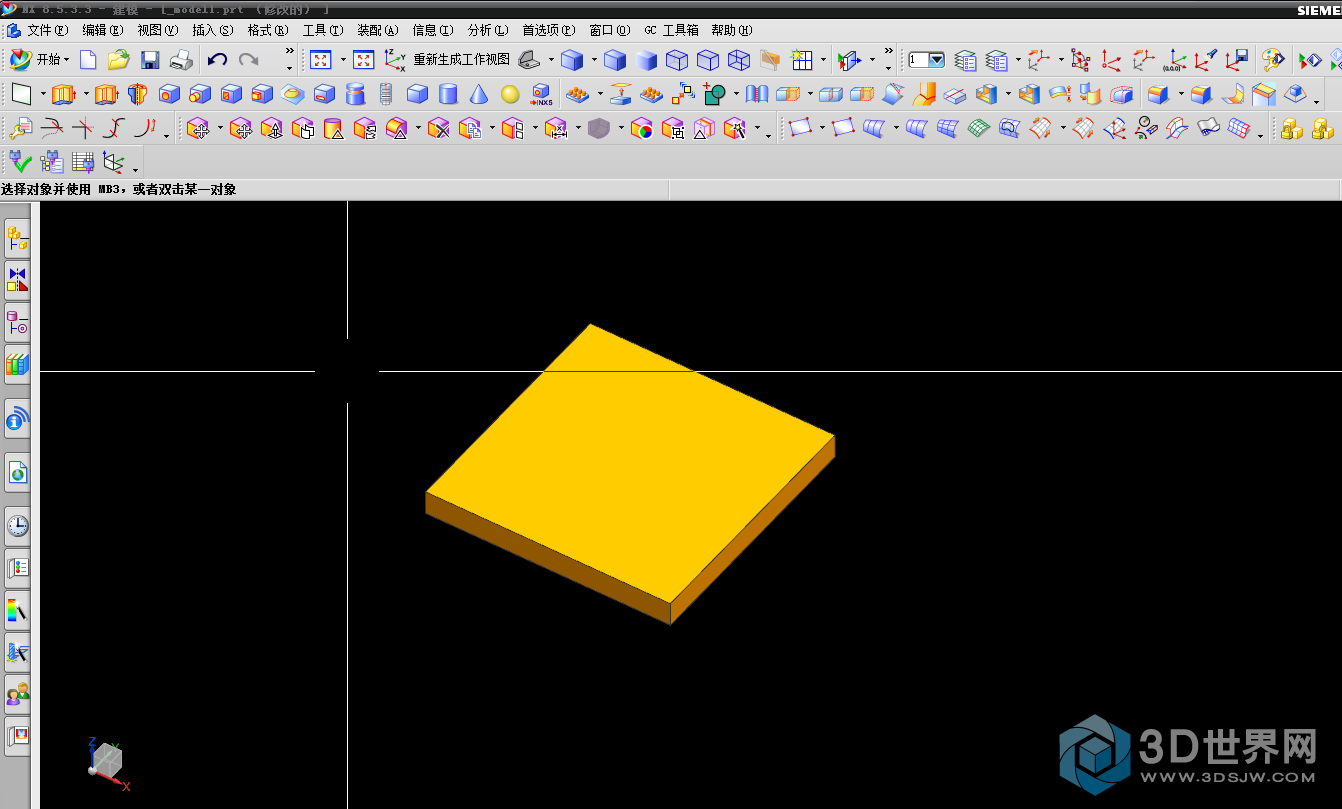Create a Cone primitive
Image resolution: width=1342 pixels, height=809 pixels.
479,95
